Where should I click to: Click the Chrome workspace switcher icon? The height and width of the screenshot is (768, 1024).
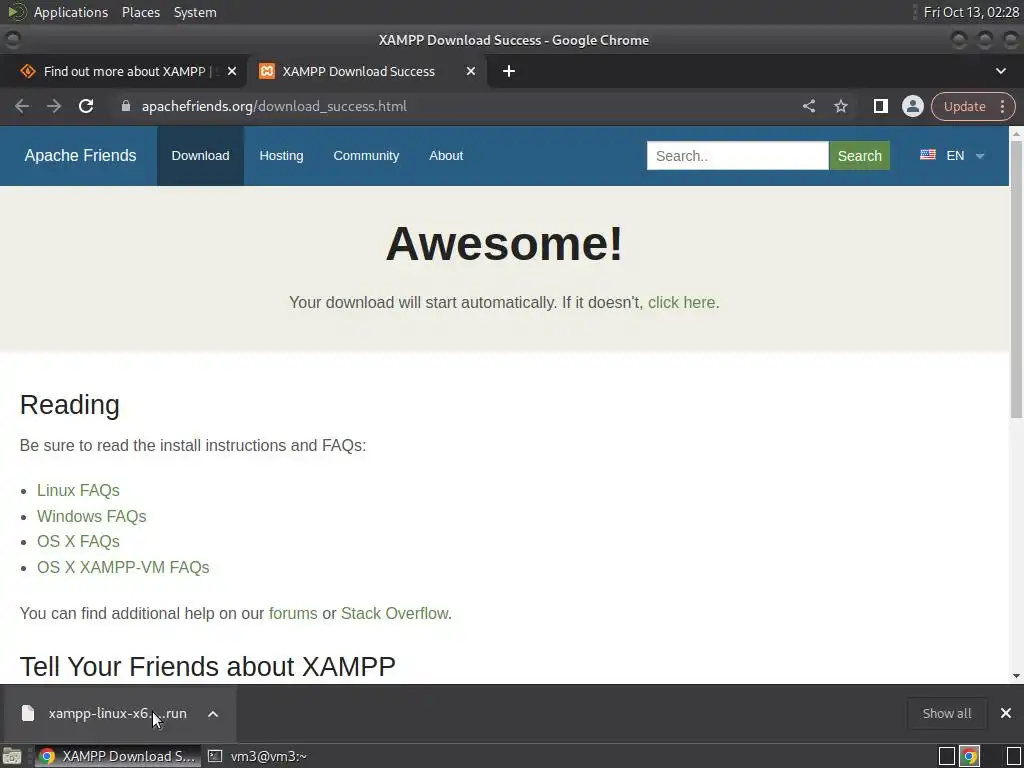(969, 756)
